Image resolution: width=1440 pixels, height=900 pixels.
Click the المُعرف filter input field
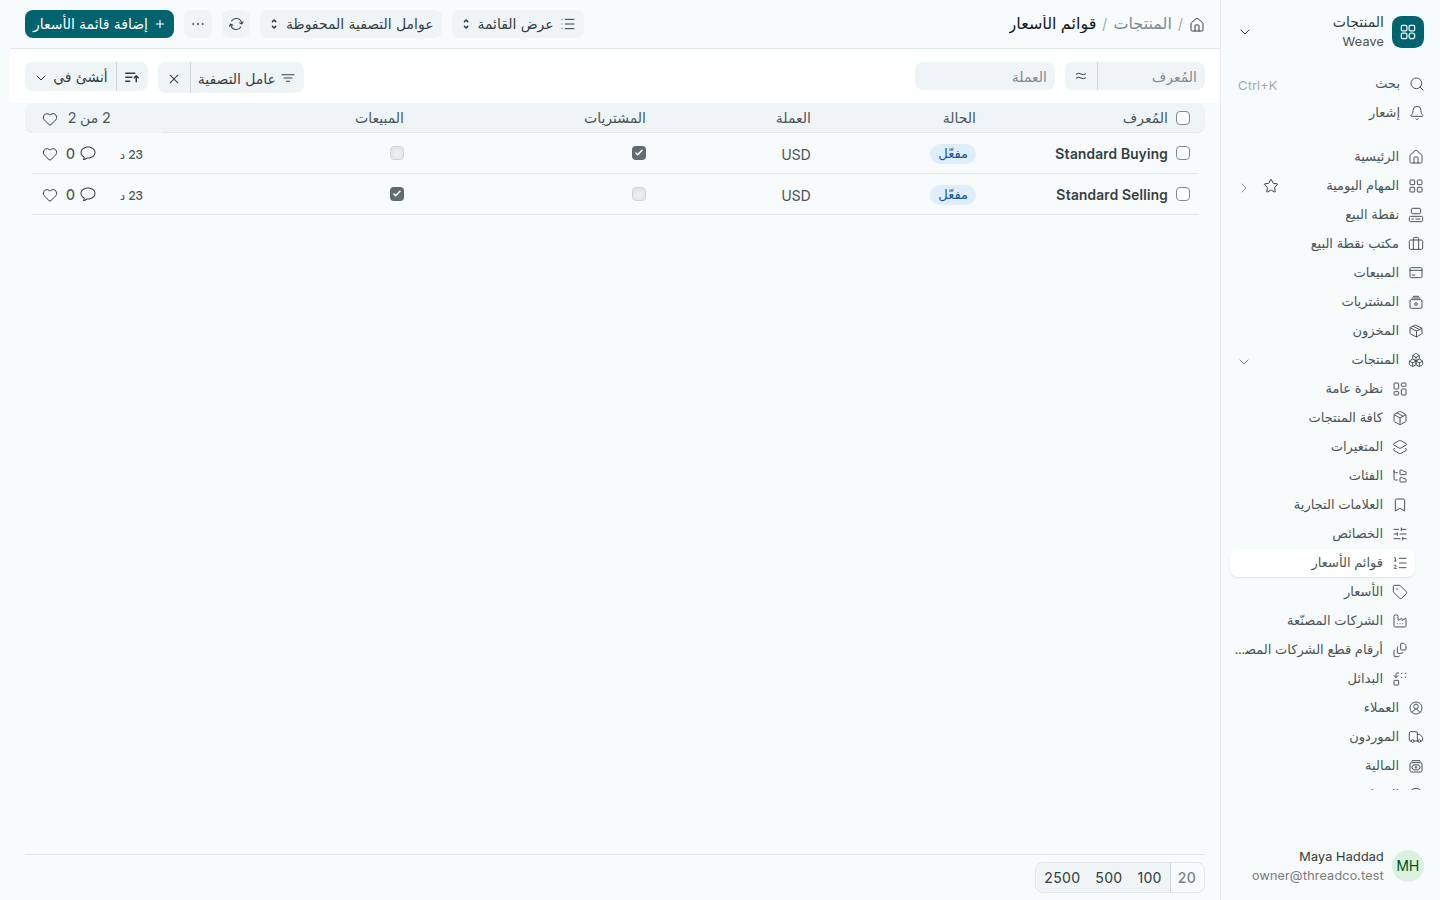(1151, 76)
